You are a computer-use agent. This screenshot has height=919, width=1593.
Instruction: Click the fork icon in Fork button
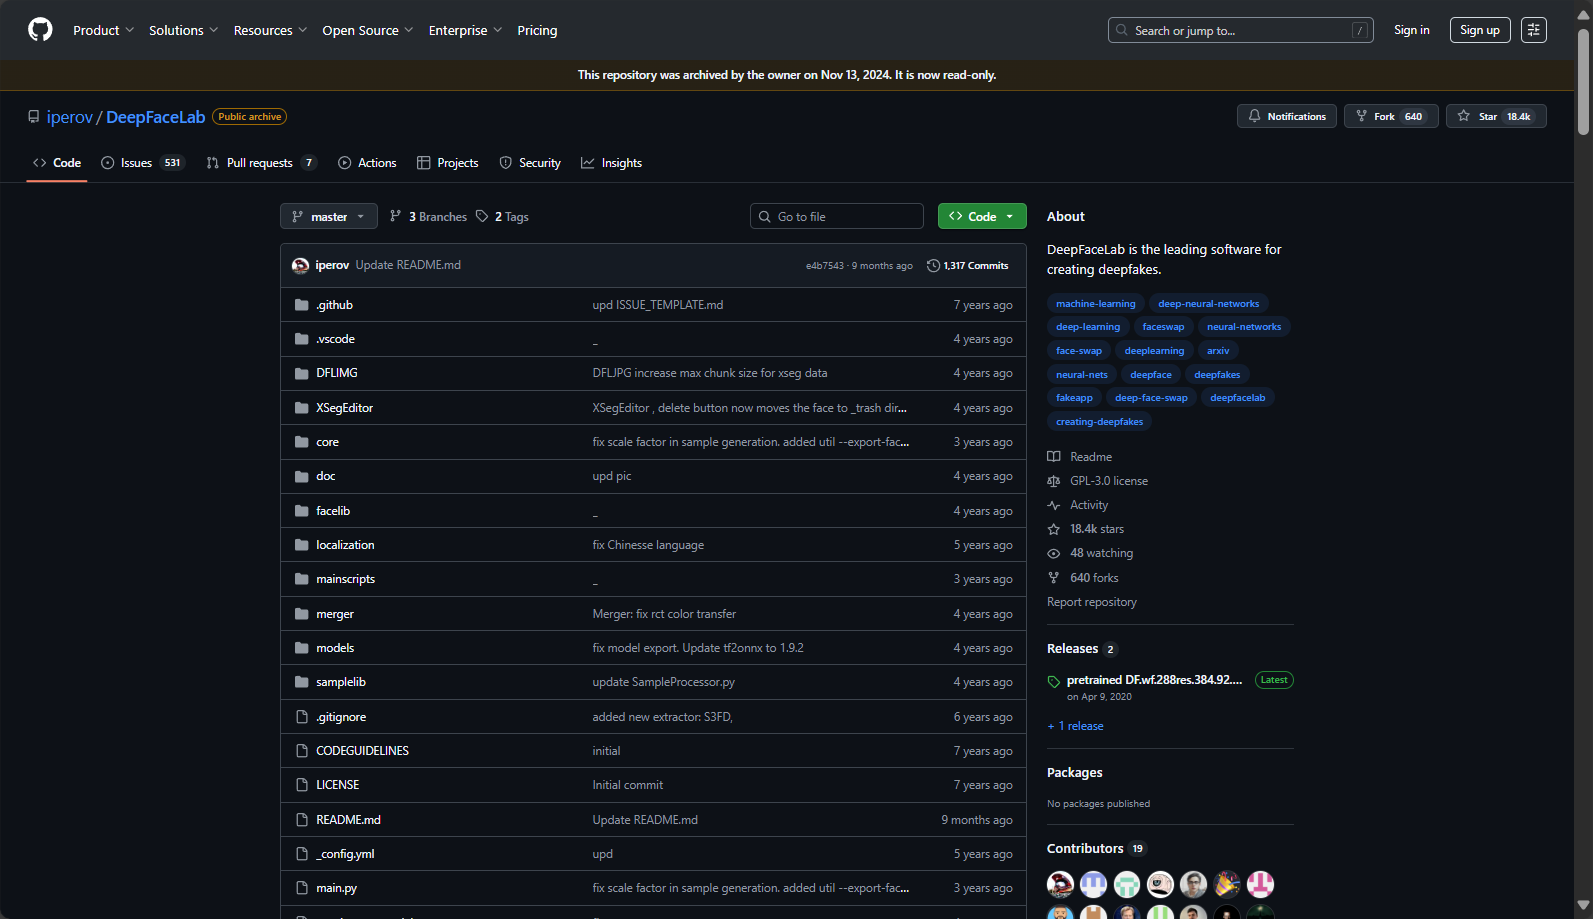click(x=1361, y=116)
